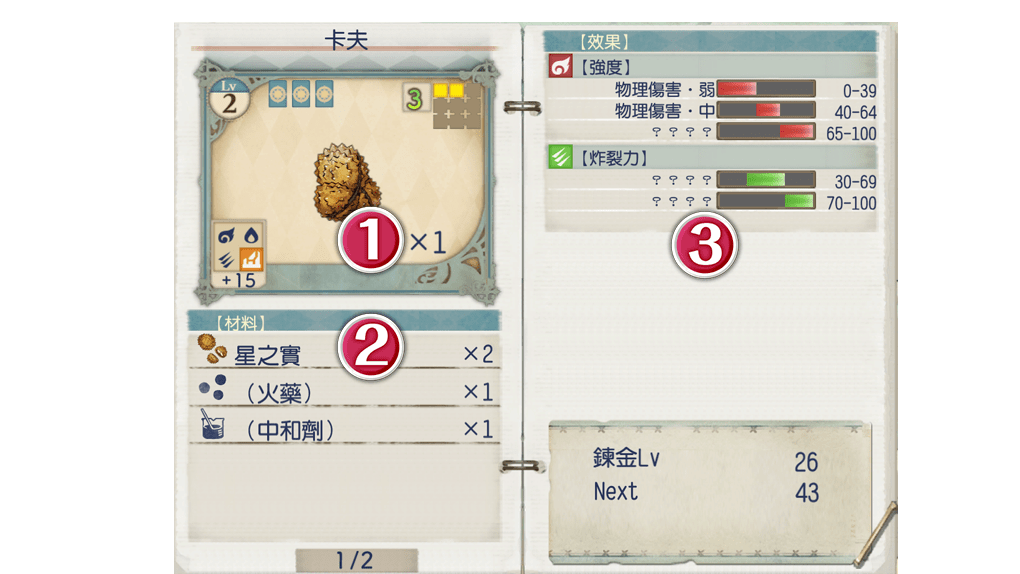Select the 火藥 material category icon
This screenshot has width=1020, height=574.
[x=213, y=387]
